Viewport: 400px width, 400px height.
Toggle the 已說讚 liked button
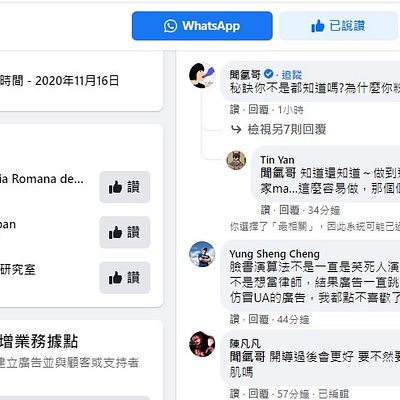click(x=339, y=26)
